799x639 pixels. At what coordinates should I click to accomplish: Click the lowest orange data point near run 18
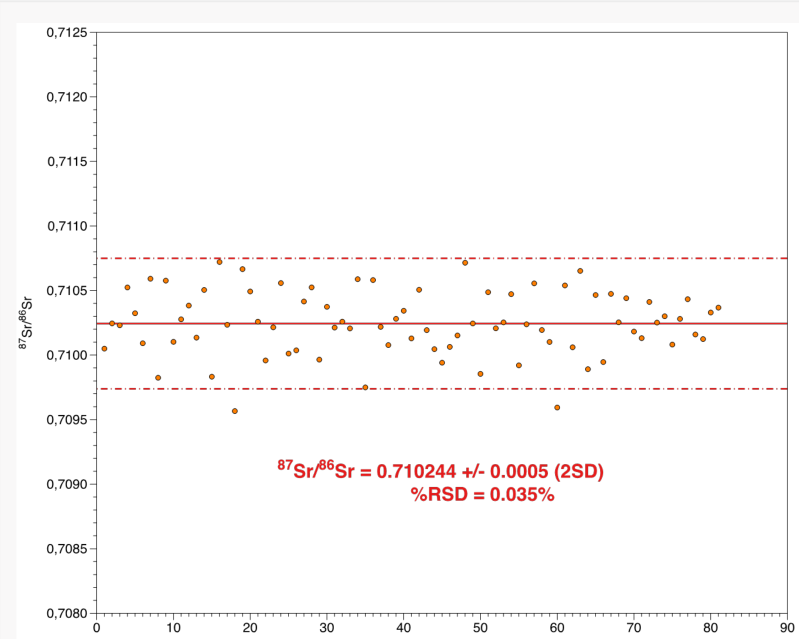point(235,411)
